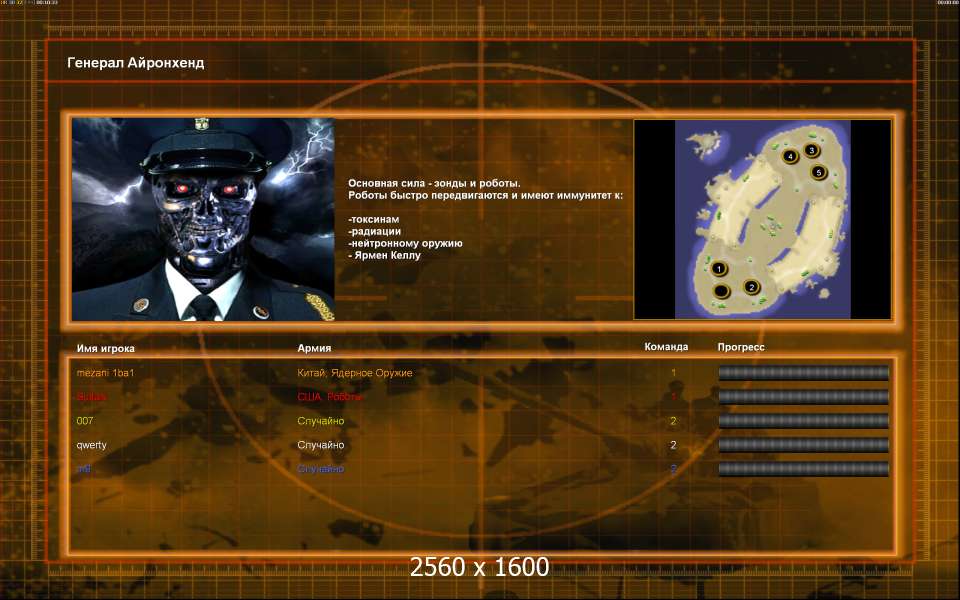Click the '-радиации' immunity line
Screen dimensions: 960x600
coord(374,231)
